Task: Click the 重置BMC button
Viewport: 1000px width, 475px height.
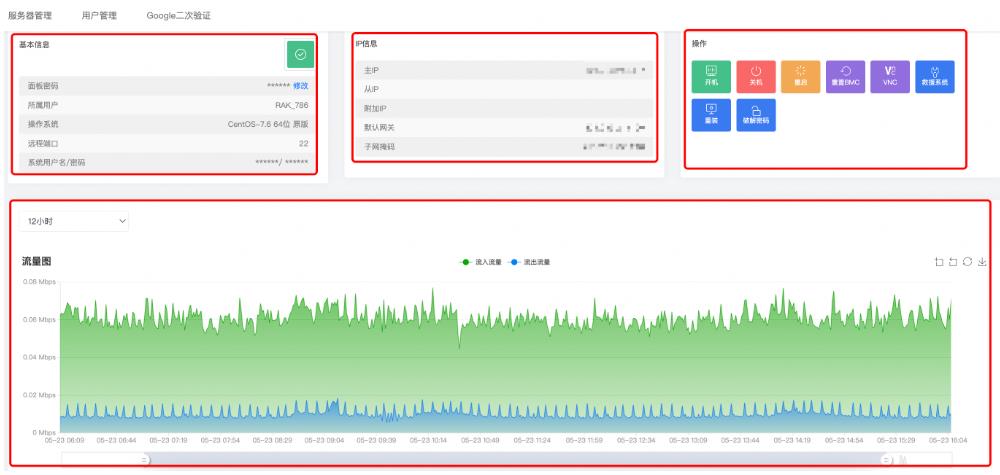Action: point(845,76)
